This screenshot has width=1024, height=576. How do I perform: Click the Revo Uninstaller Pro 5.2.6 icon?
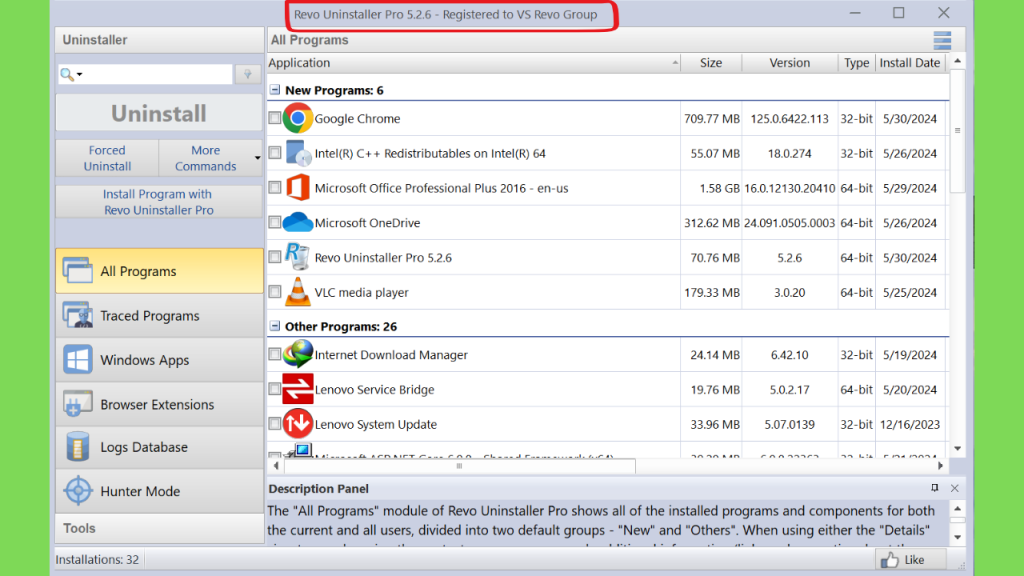297,257
